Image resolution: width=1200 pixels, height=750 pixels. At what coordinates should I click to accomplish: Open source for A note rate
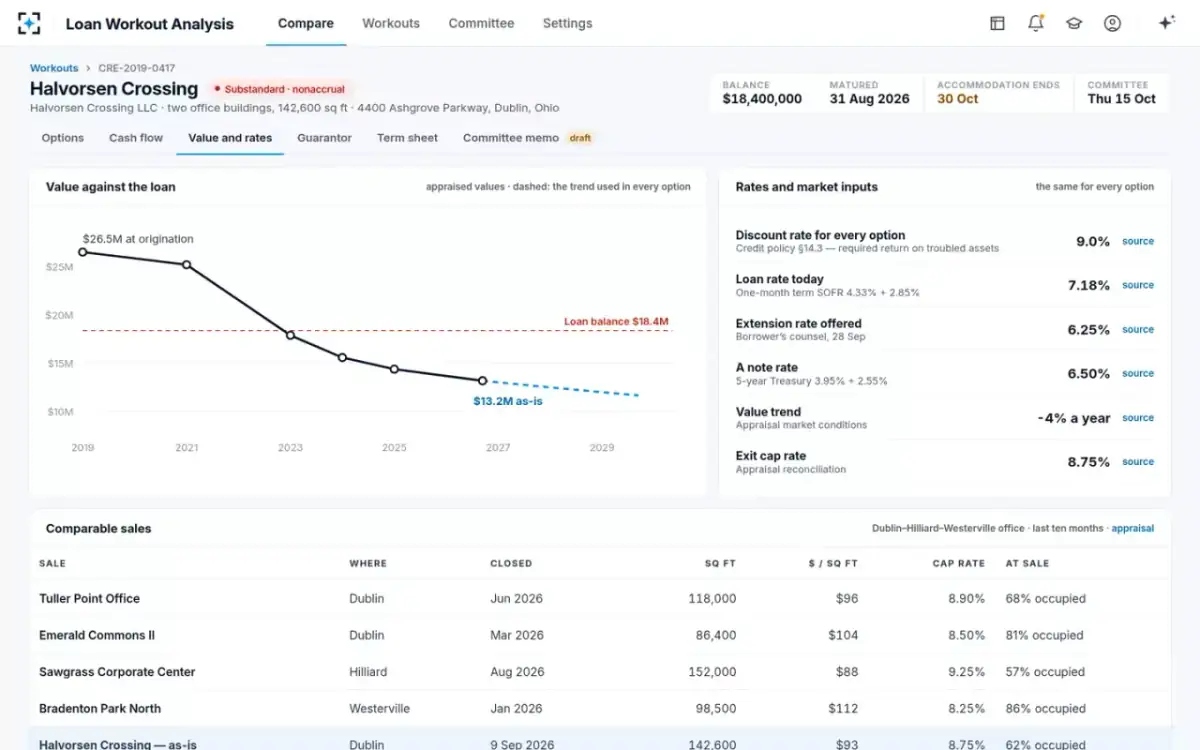click(x=1138, y=373)
